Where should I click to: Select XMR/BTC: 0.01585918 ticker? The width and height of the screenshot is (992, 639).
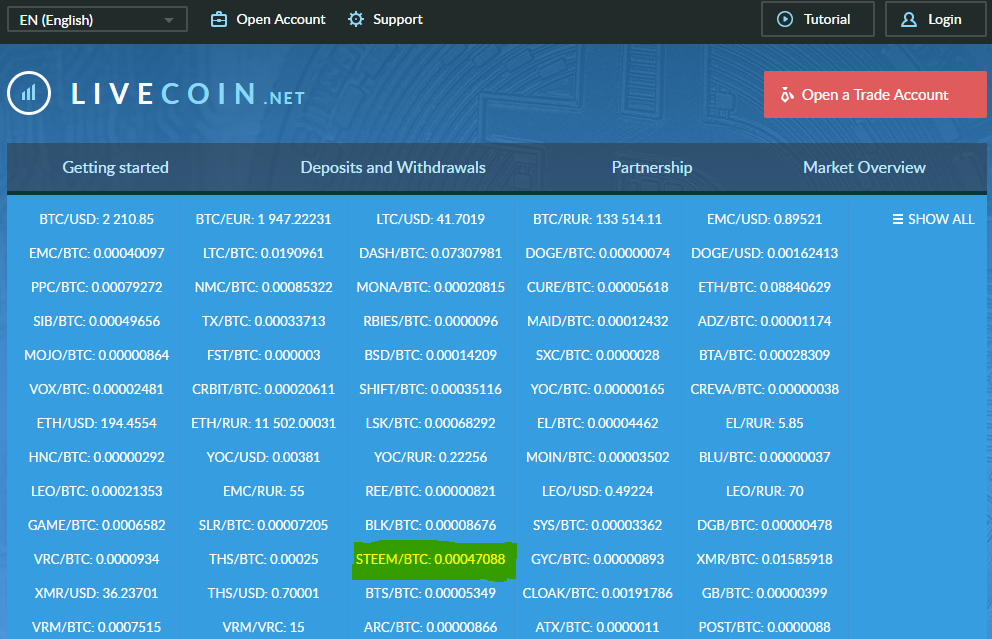coord(765,560)
